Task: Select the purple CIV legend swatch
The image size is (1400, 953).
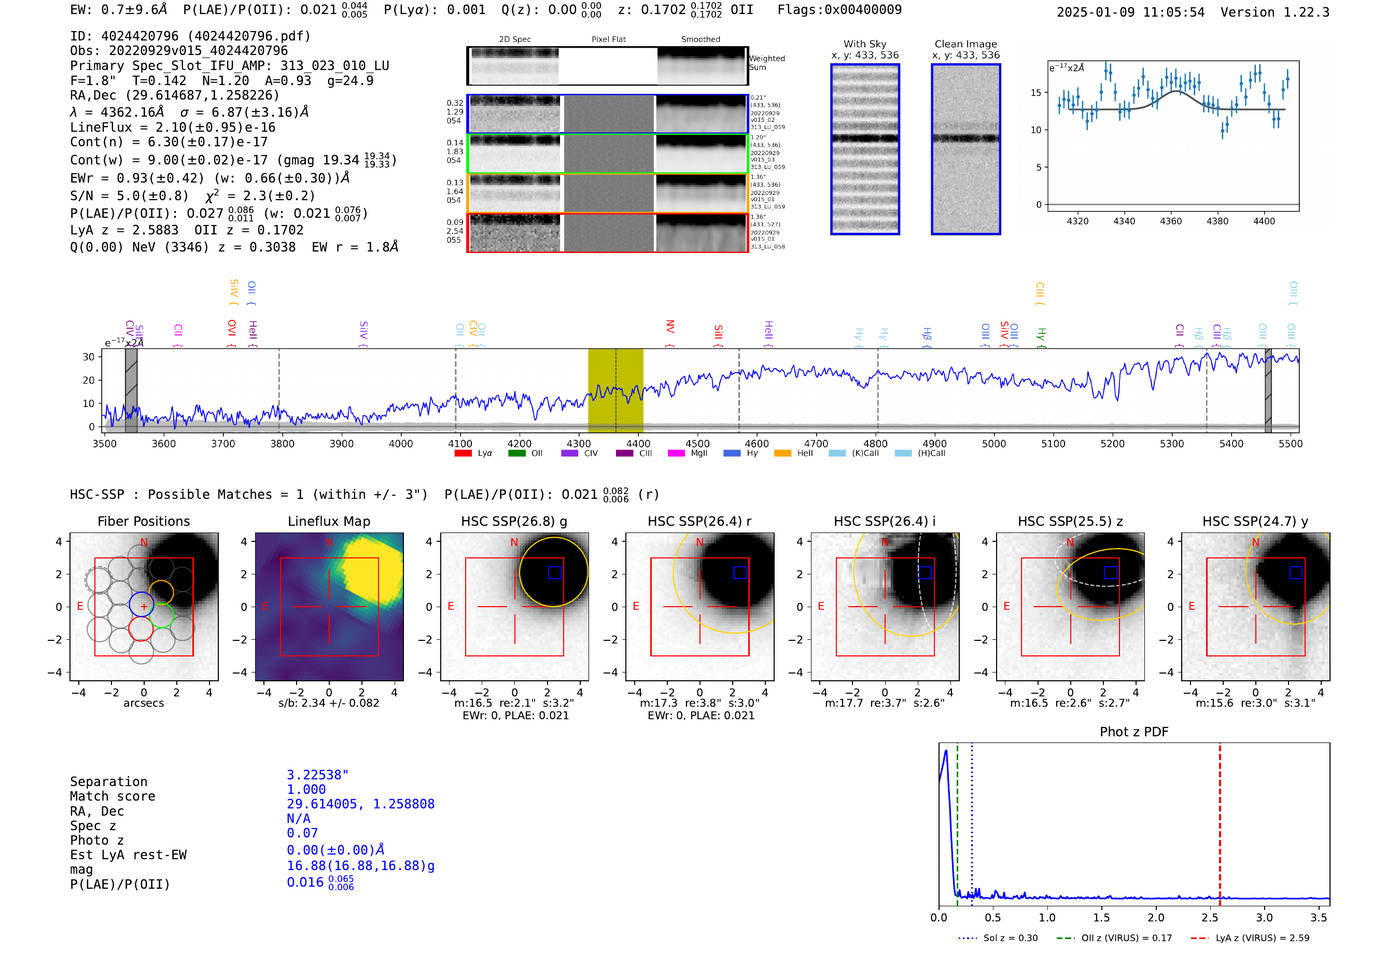Action: coord(570,453)
